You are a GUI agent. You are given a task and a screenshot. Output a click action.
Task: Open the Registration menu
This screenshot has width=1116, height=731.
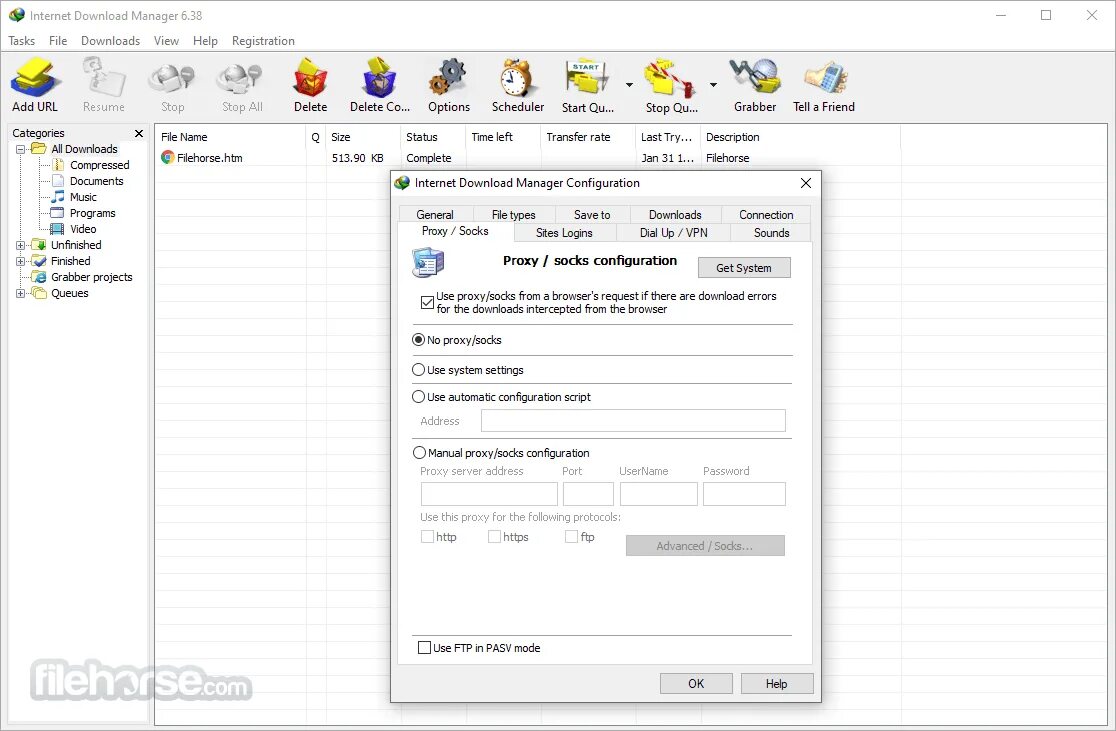(x=263, y=41)
